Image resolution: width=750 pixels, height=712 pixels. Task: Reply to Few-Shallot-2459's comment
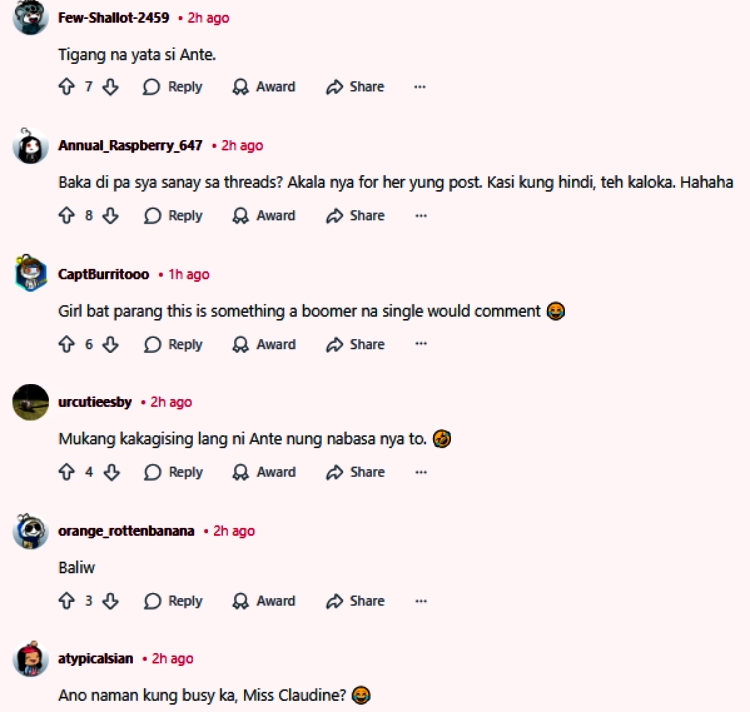(x=173, y=87)
